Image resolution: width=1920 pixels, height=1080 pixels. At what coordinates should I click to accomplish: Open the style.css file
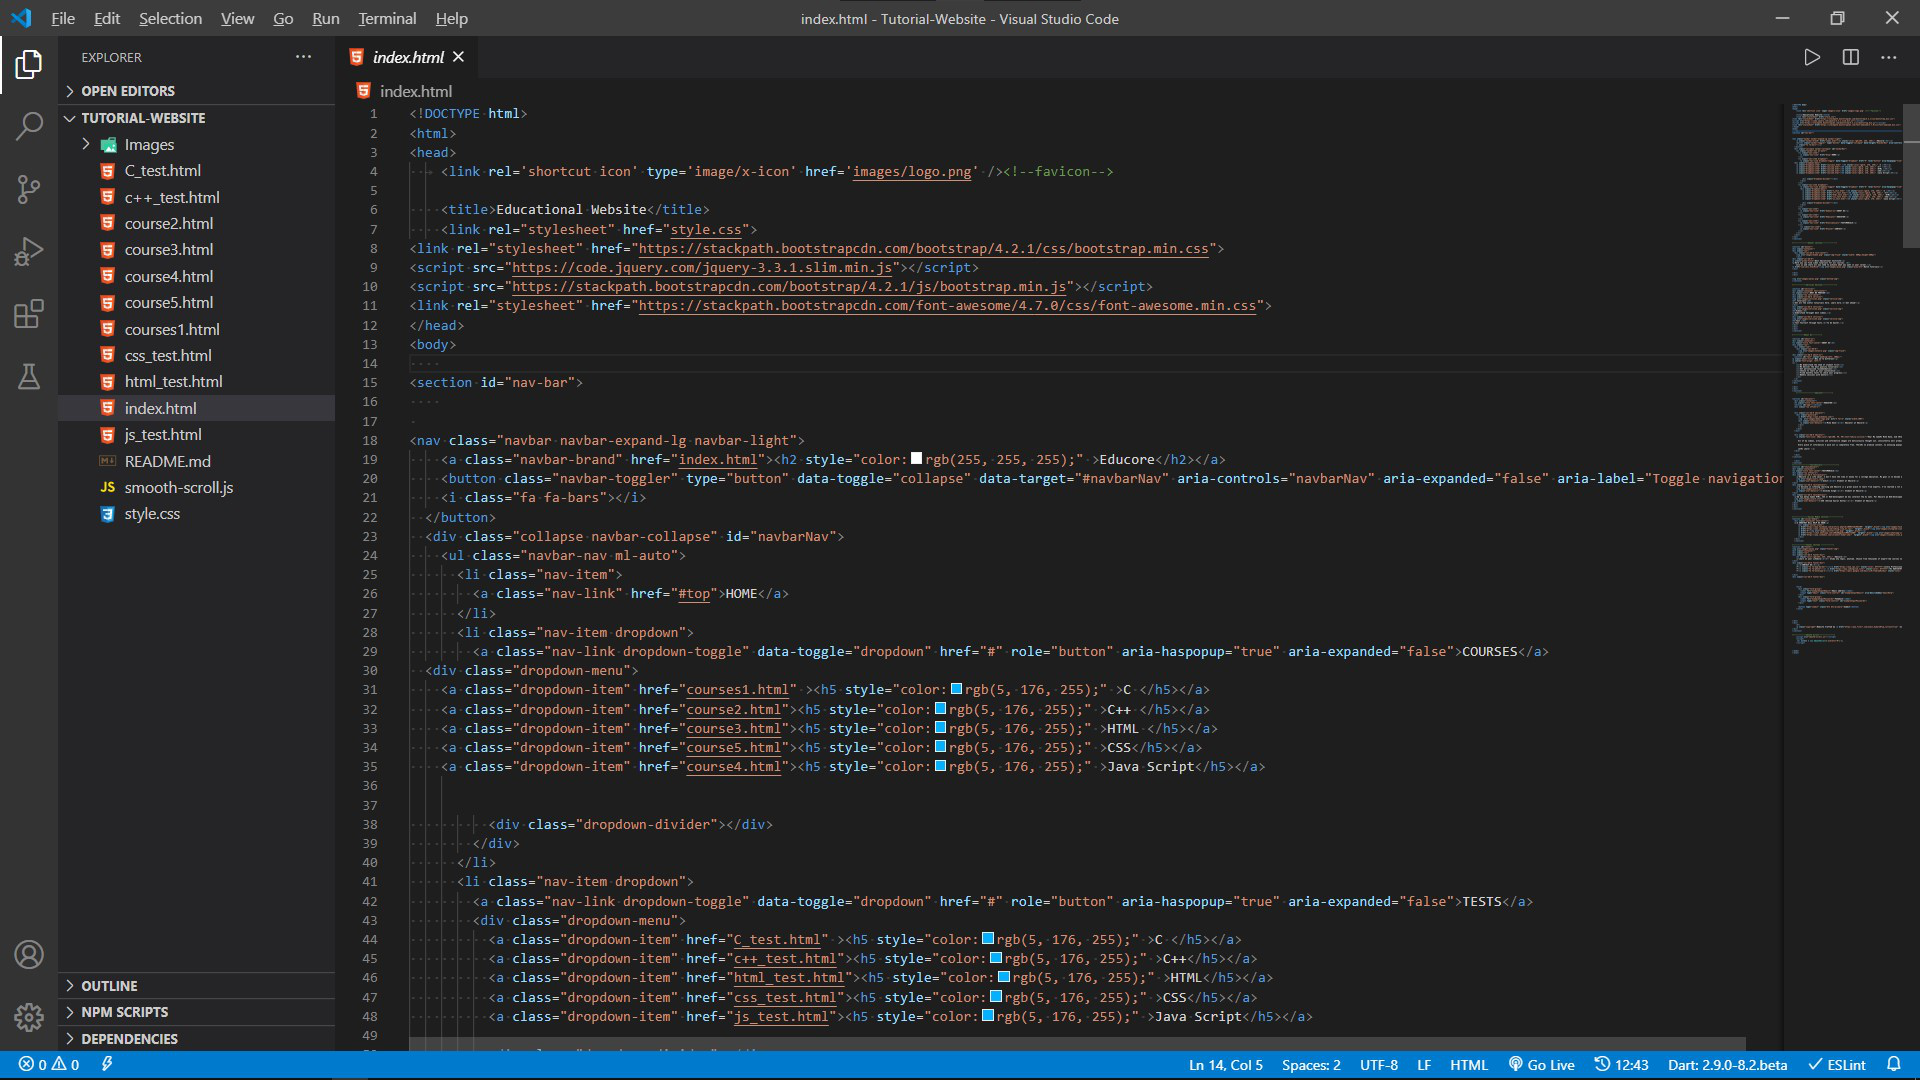152,514
